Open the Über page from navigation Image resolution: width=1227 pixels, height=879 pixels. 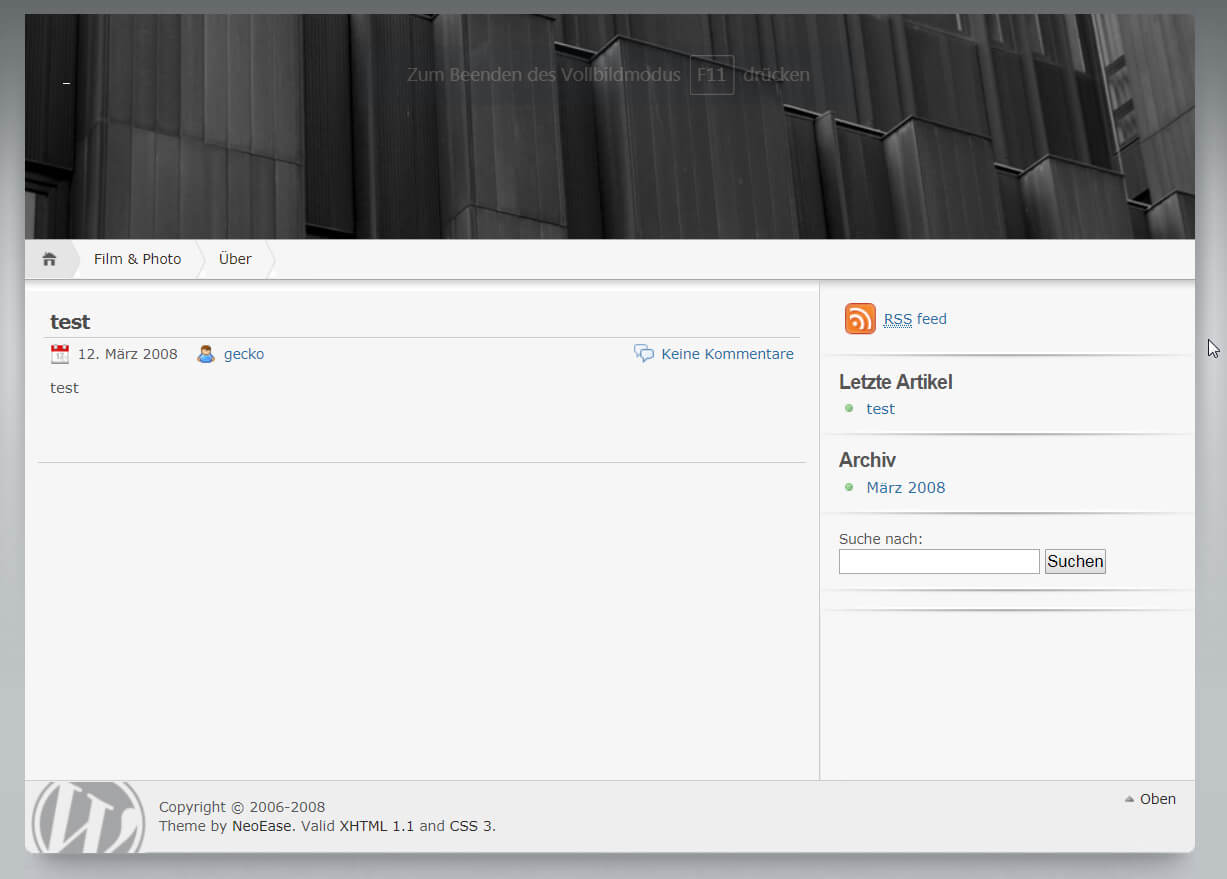(x=235, y=259)
